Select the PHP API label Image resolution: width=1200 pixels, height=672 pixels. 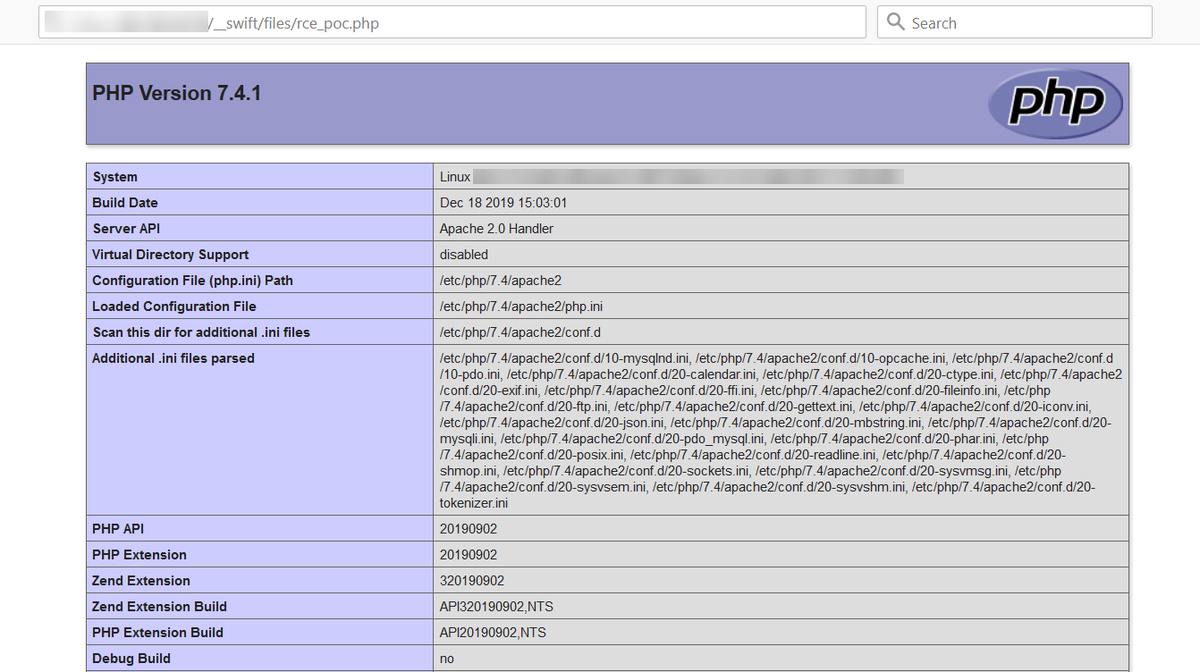[118, 529]
